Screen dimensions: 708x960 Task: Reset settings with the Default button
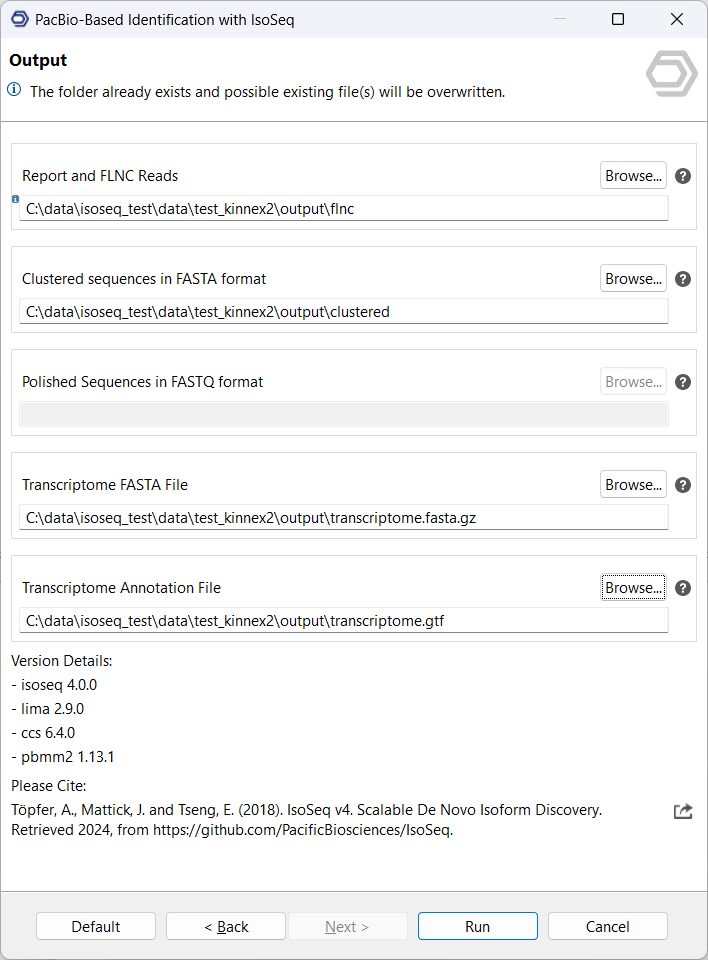click(96, 926)
